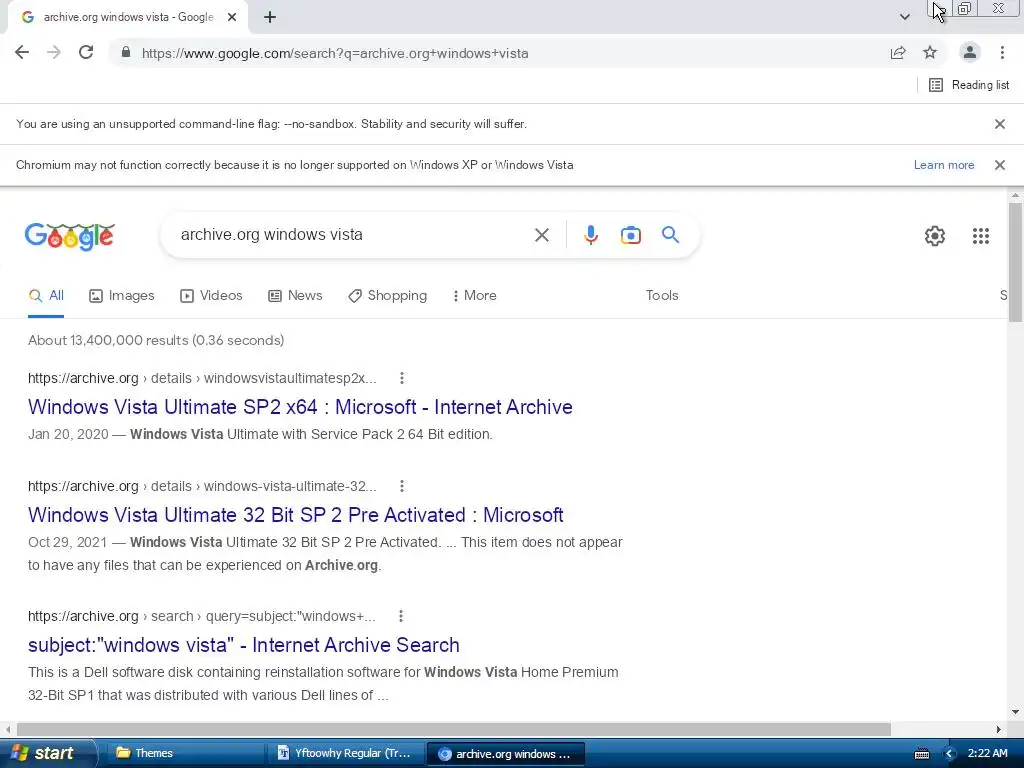Open a new browser tab
Viewport: 1024px width, 768px height.
click(x=270, y=18)
